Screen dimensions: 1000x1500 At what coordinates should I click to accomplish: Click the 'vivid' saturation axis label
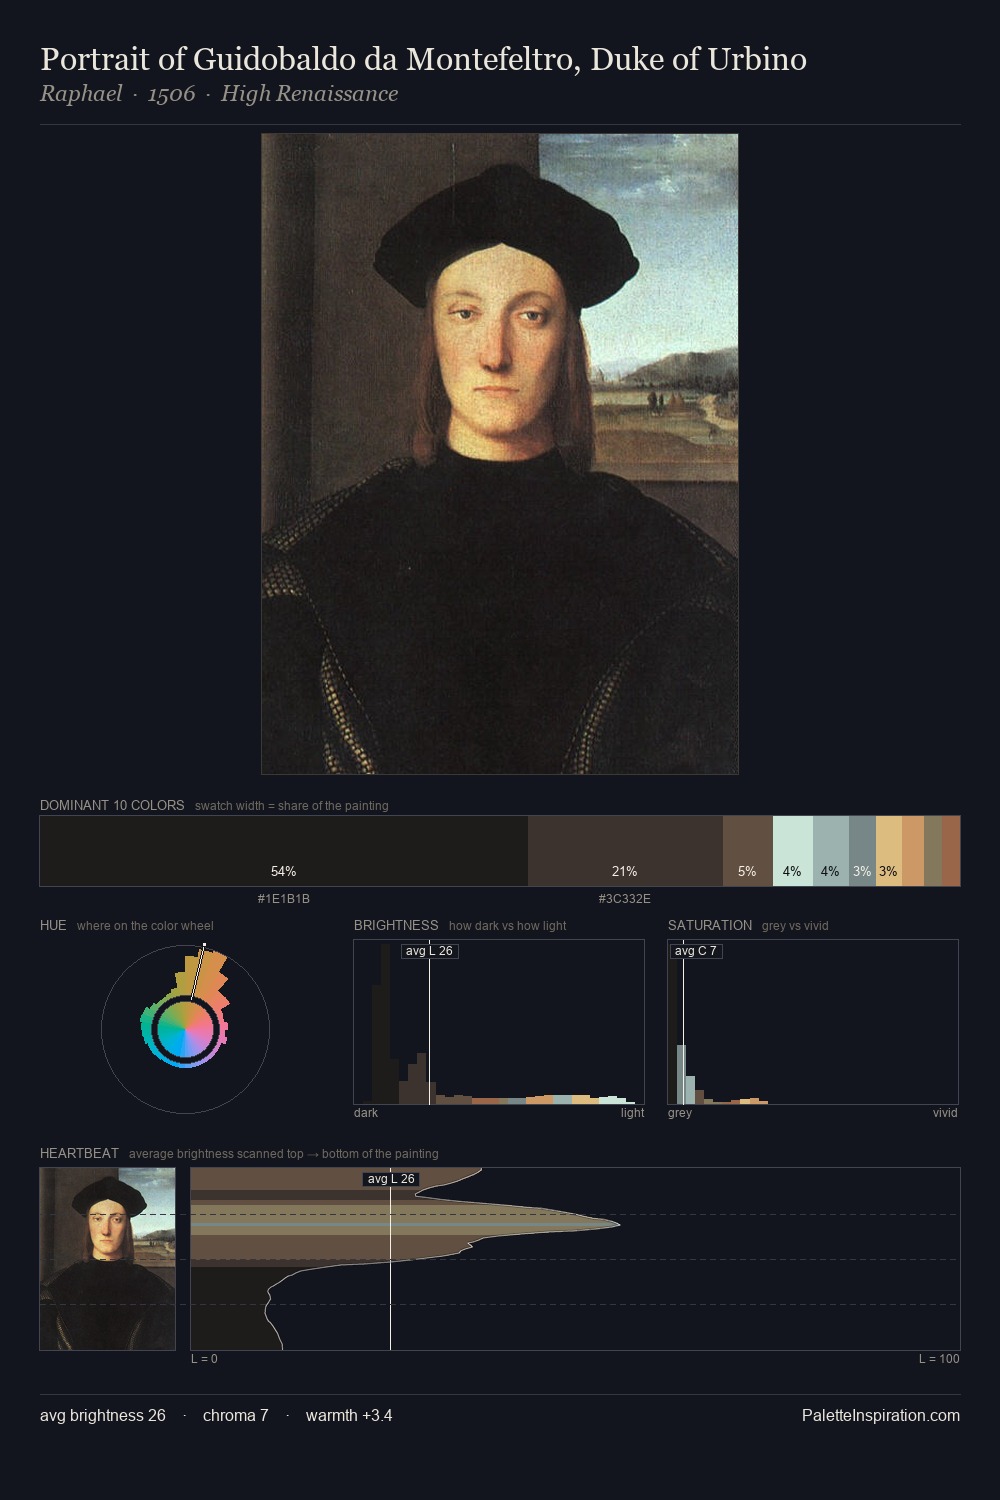tap(945, 1113)
